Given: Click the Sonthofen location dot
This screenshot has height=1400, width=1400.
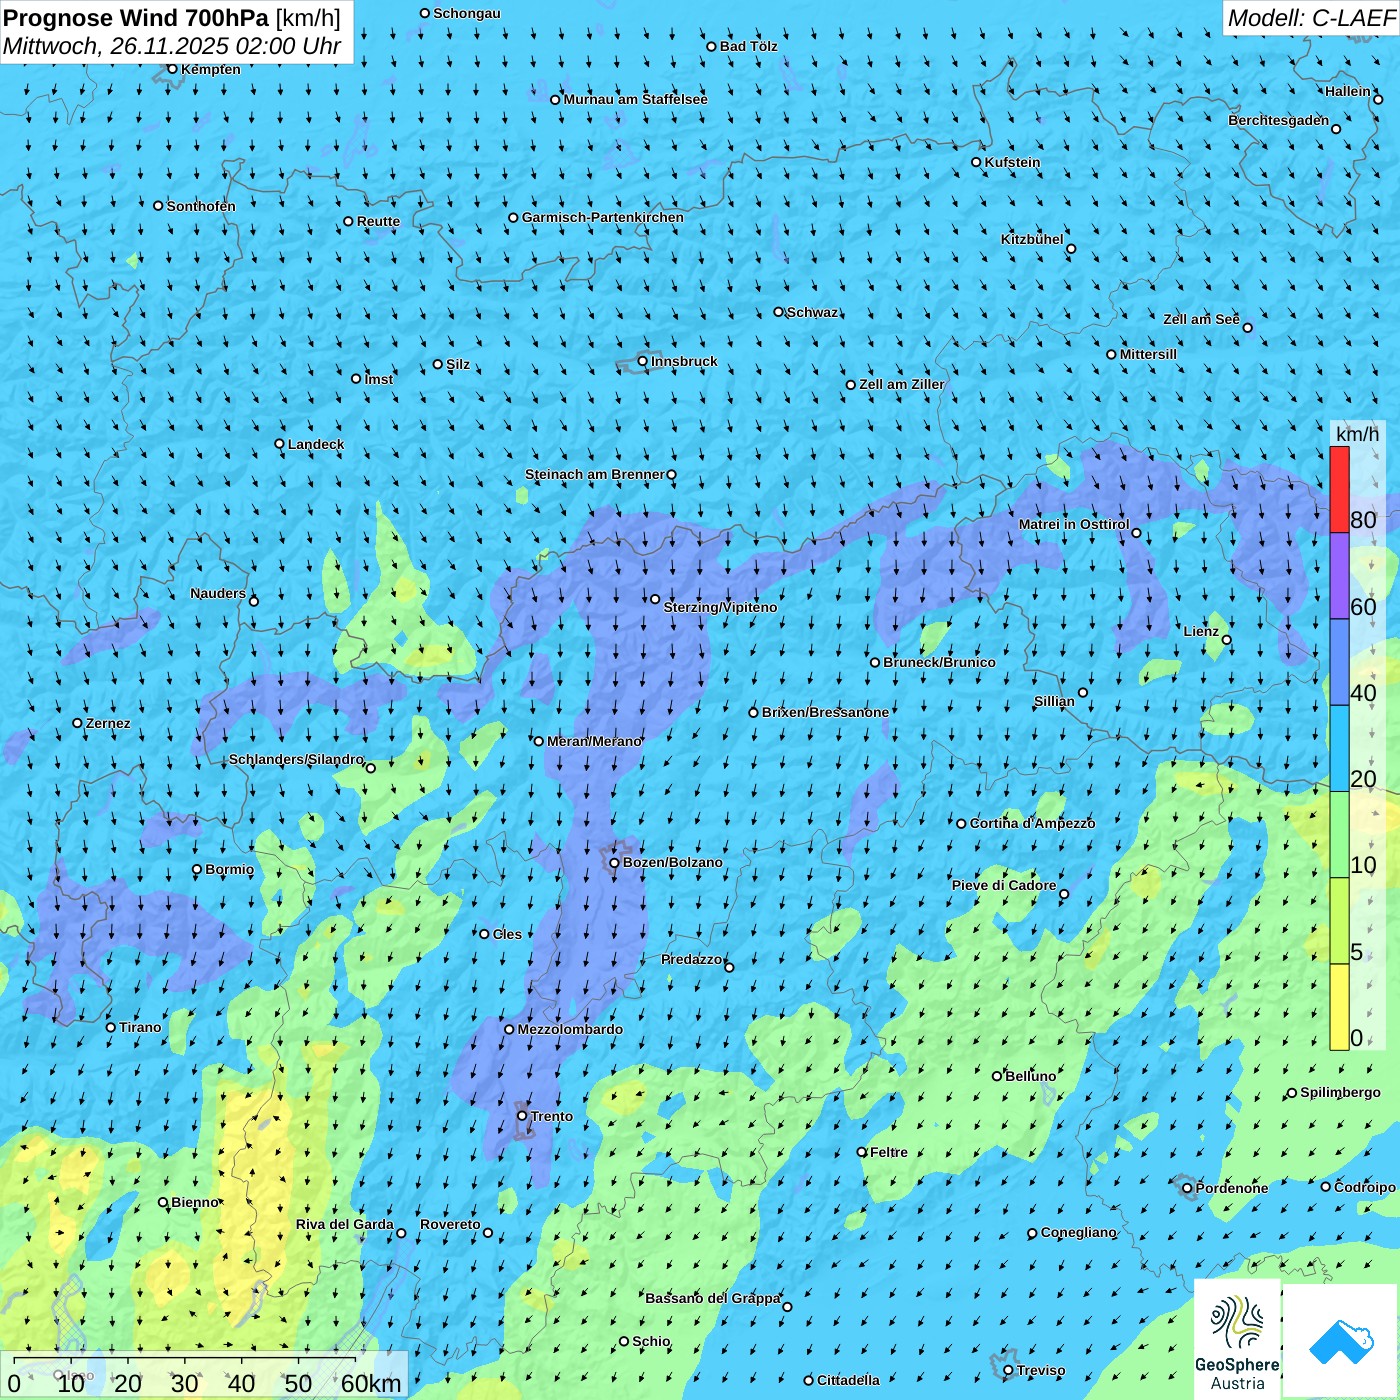Looking at the screenshot, I should pos(158,206).
